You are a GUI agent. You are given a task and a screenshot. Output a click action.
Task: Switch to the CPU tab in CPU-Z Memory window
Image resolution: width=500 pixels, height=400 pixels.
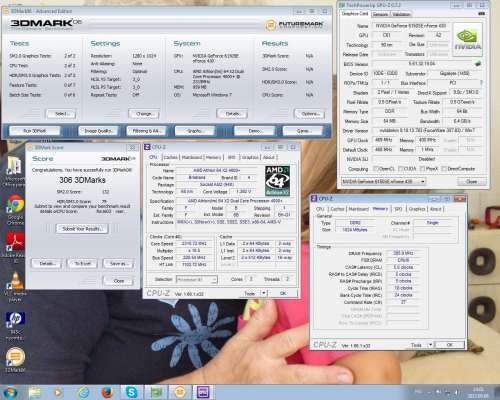pos(320,209)
